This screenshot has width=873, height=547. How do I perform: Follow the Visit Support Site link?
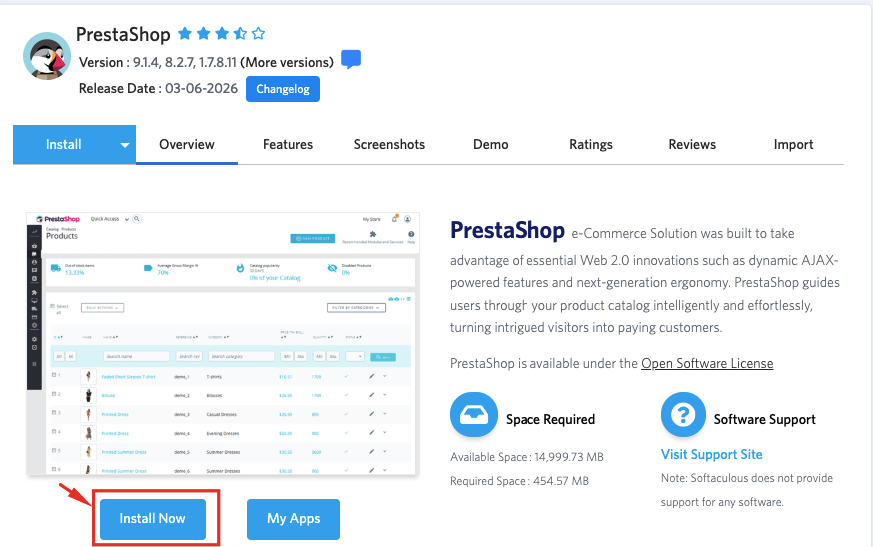coord(712,455)
